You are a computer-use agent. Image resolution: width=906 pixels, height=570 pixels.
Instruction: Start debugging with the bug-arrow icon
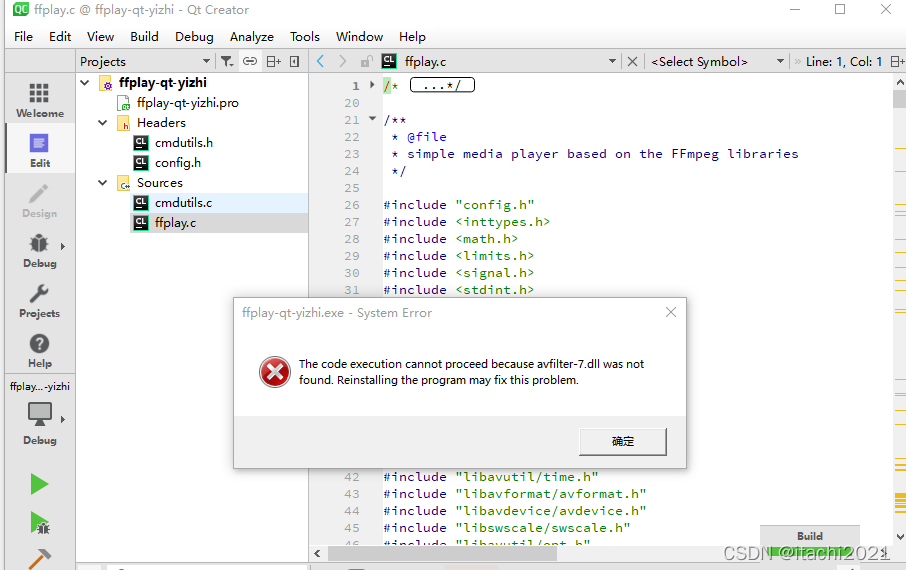click(x=39, y=524)
